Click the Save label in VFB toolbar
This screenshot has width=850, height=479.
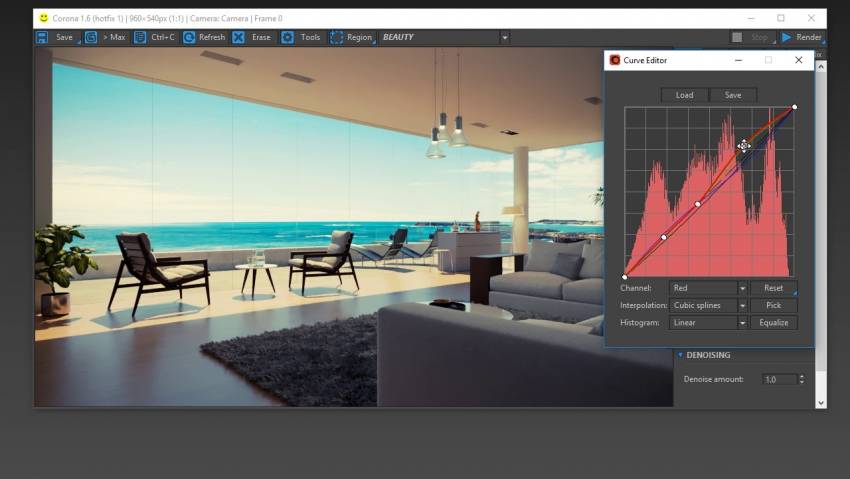(x=64, y=37)
